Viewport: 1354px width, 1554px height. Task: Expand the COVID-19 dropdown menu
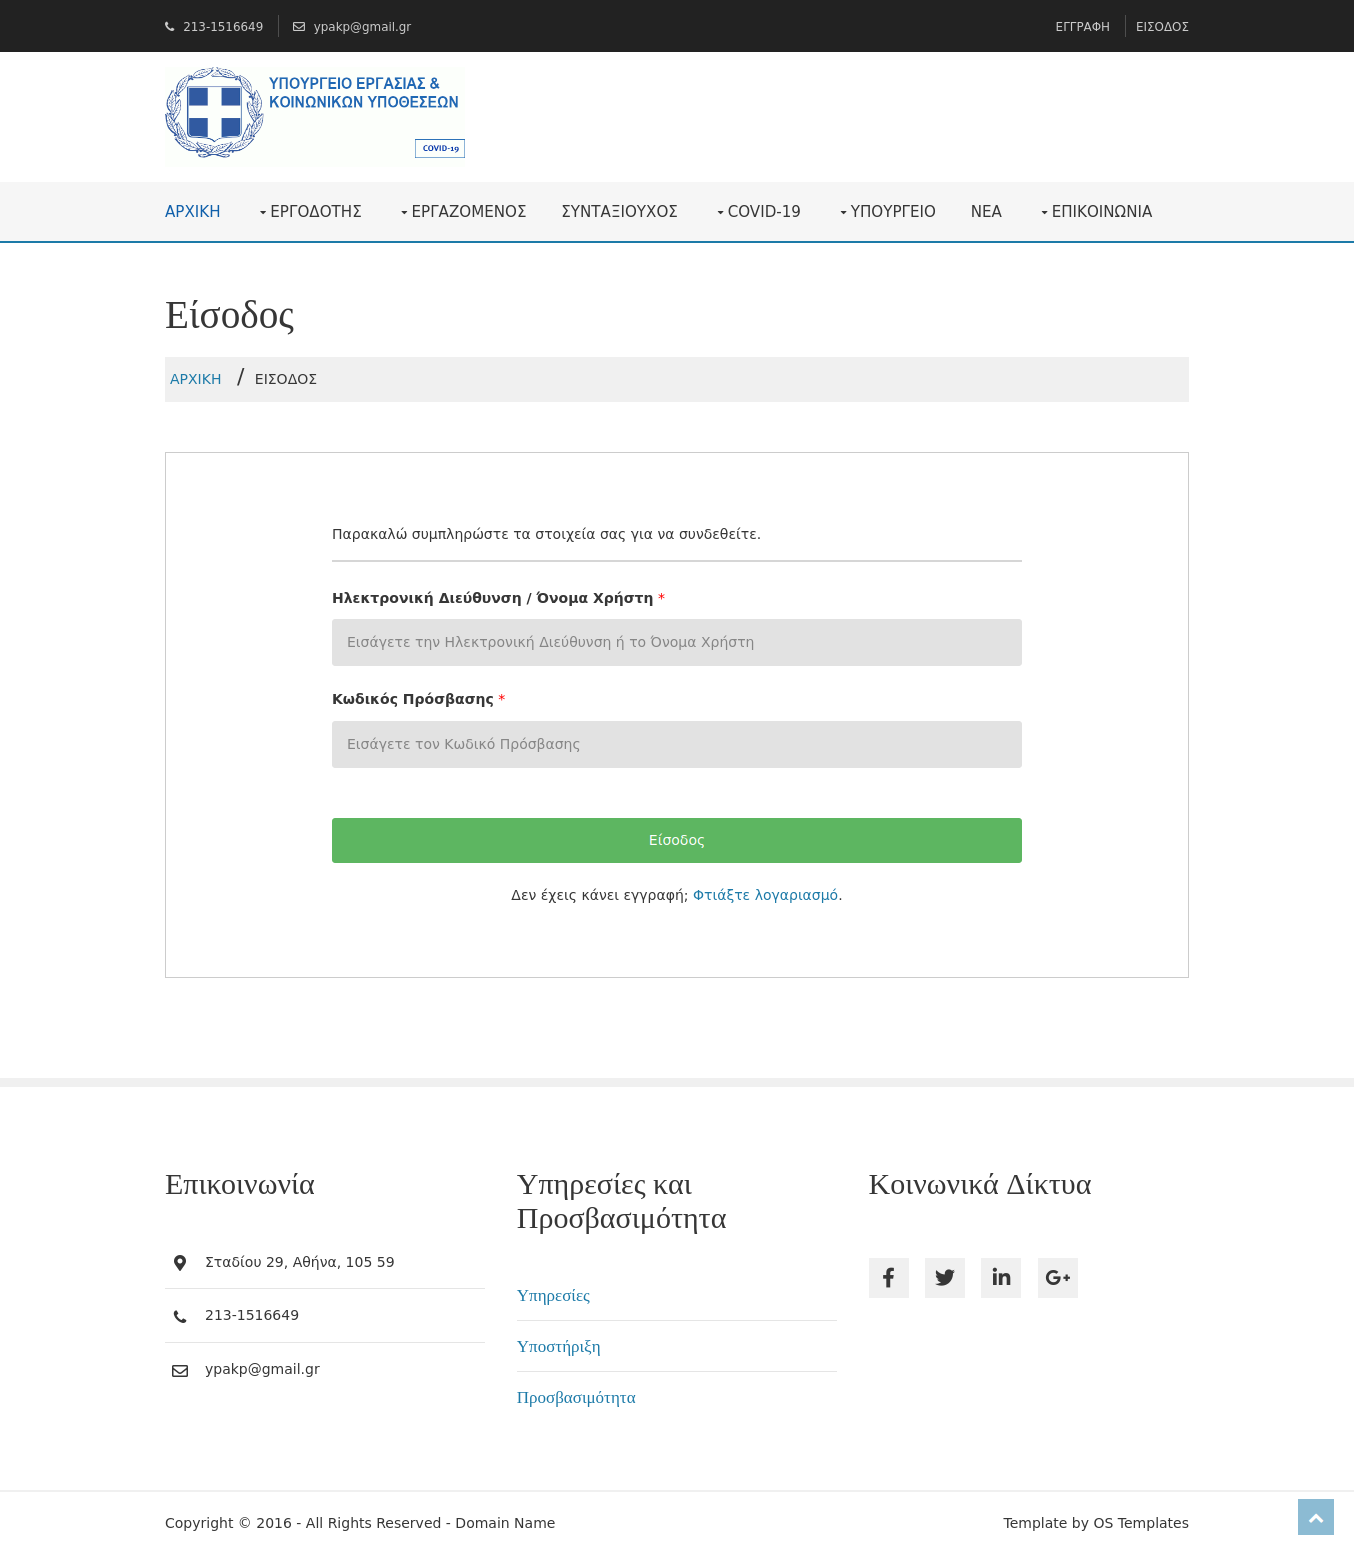click(759, 212)
